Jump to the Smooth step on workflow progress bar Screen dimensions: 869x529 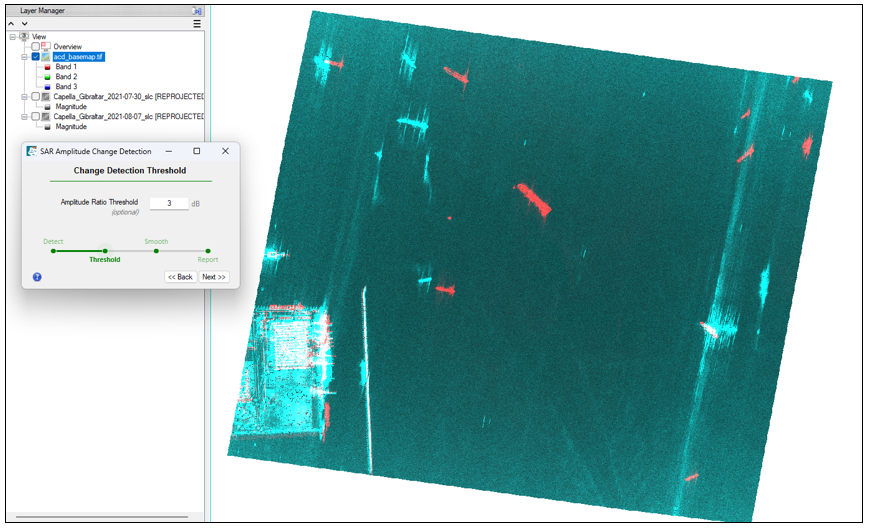(156, 251)
